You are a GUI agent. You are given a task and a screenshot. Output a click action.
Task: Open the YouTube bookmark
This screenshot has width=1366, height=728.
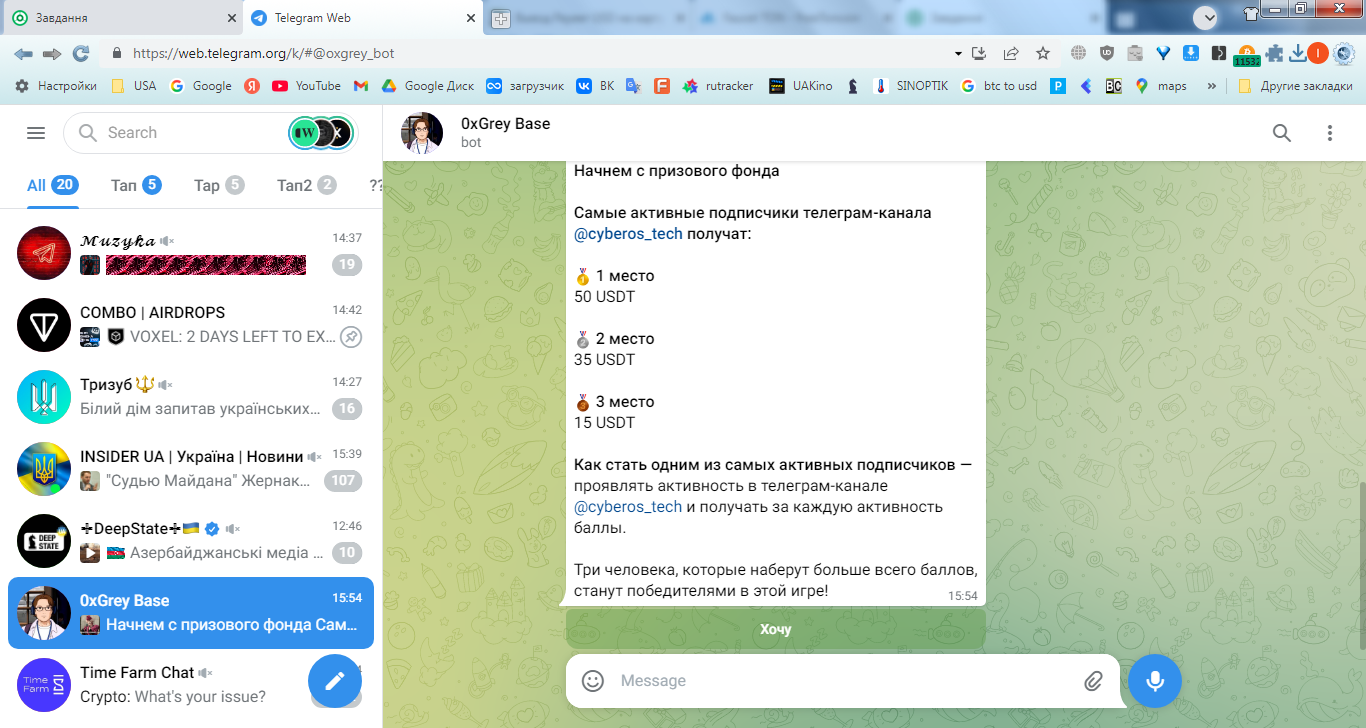(306, 86)
